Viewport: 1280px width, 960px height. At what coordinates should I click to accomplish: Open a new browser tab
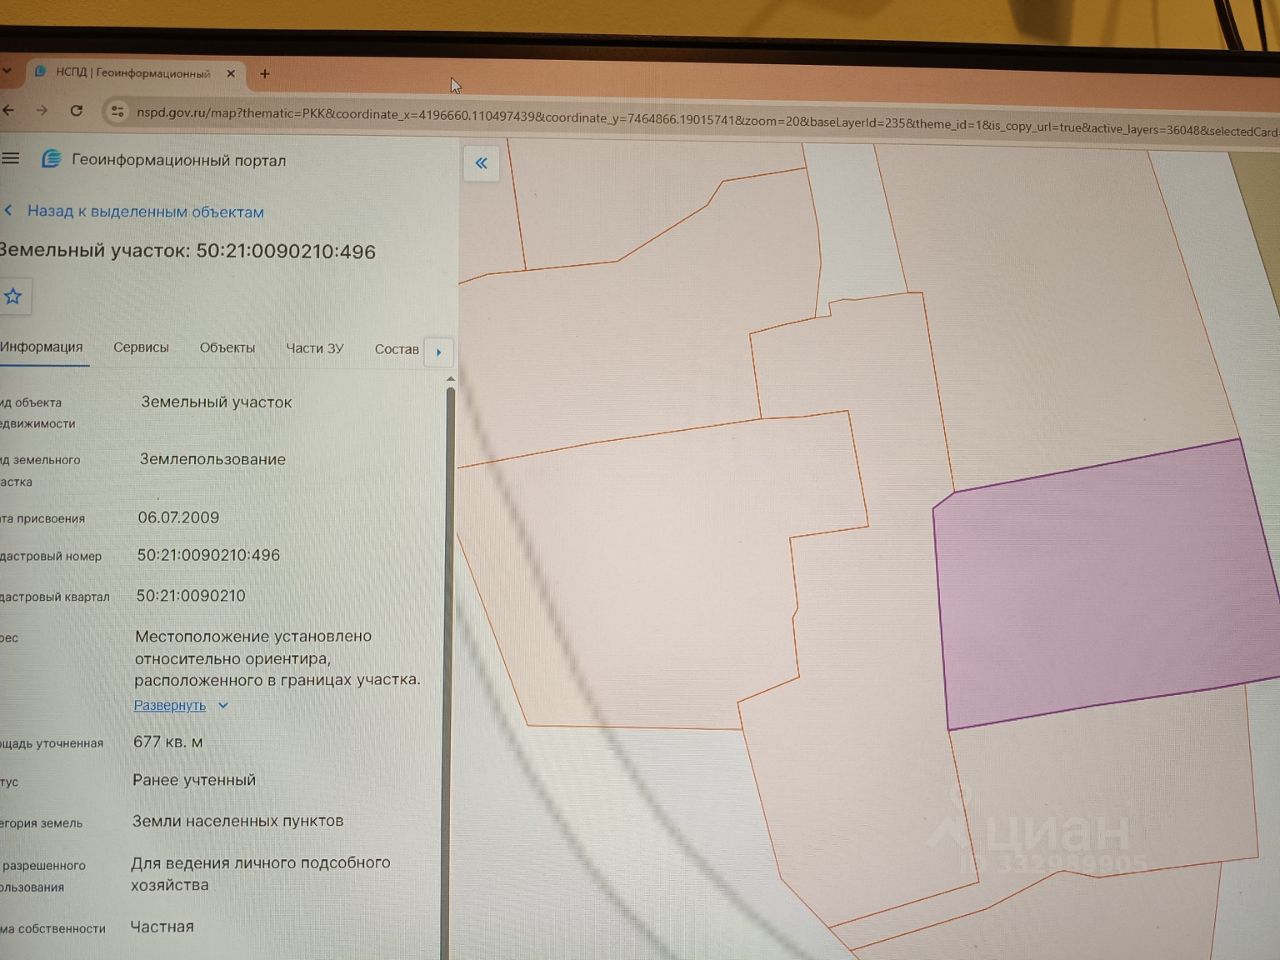point(264,73)
